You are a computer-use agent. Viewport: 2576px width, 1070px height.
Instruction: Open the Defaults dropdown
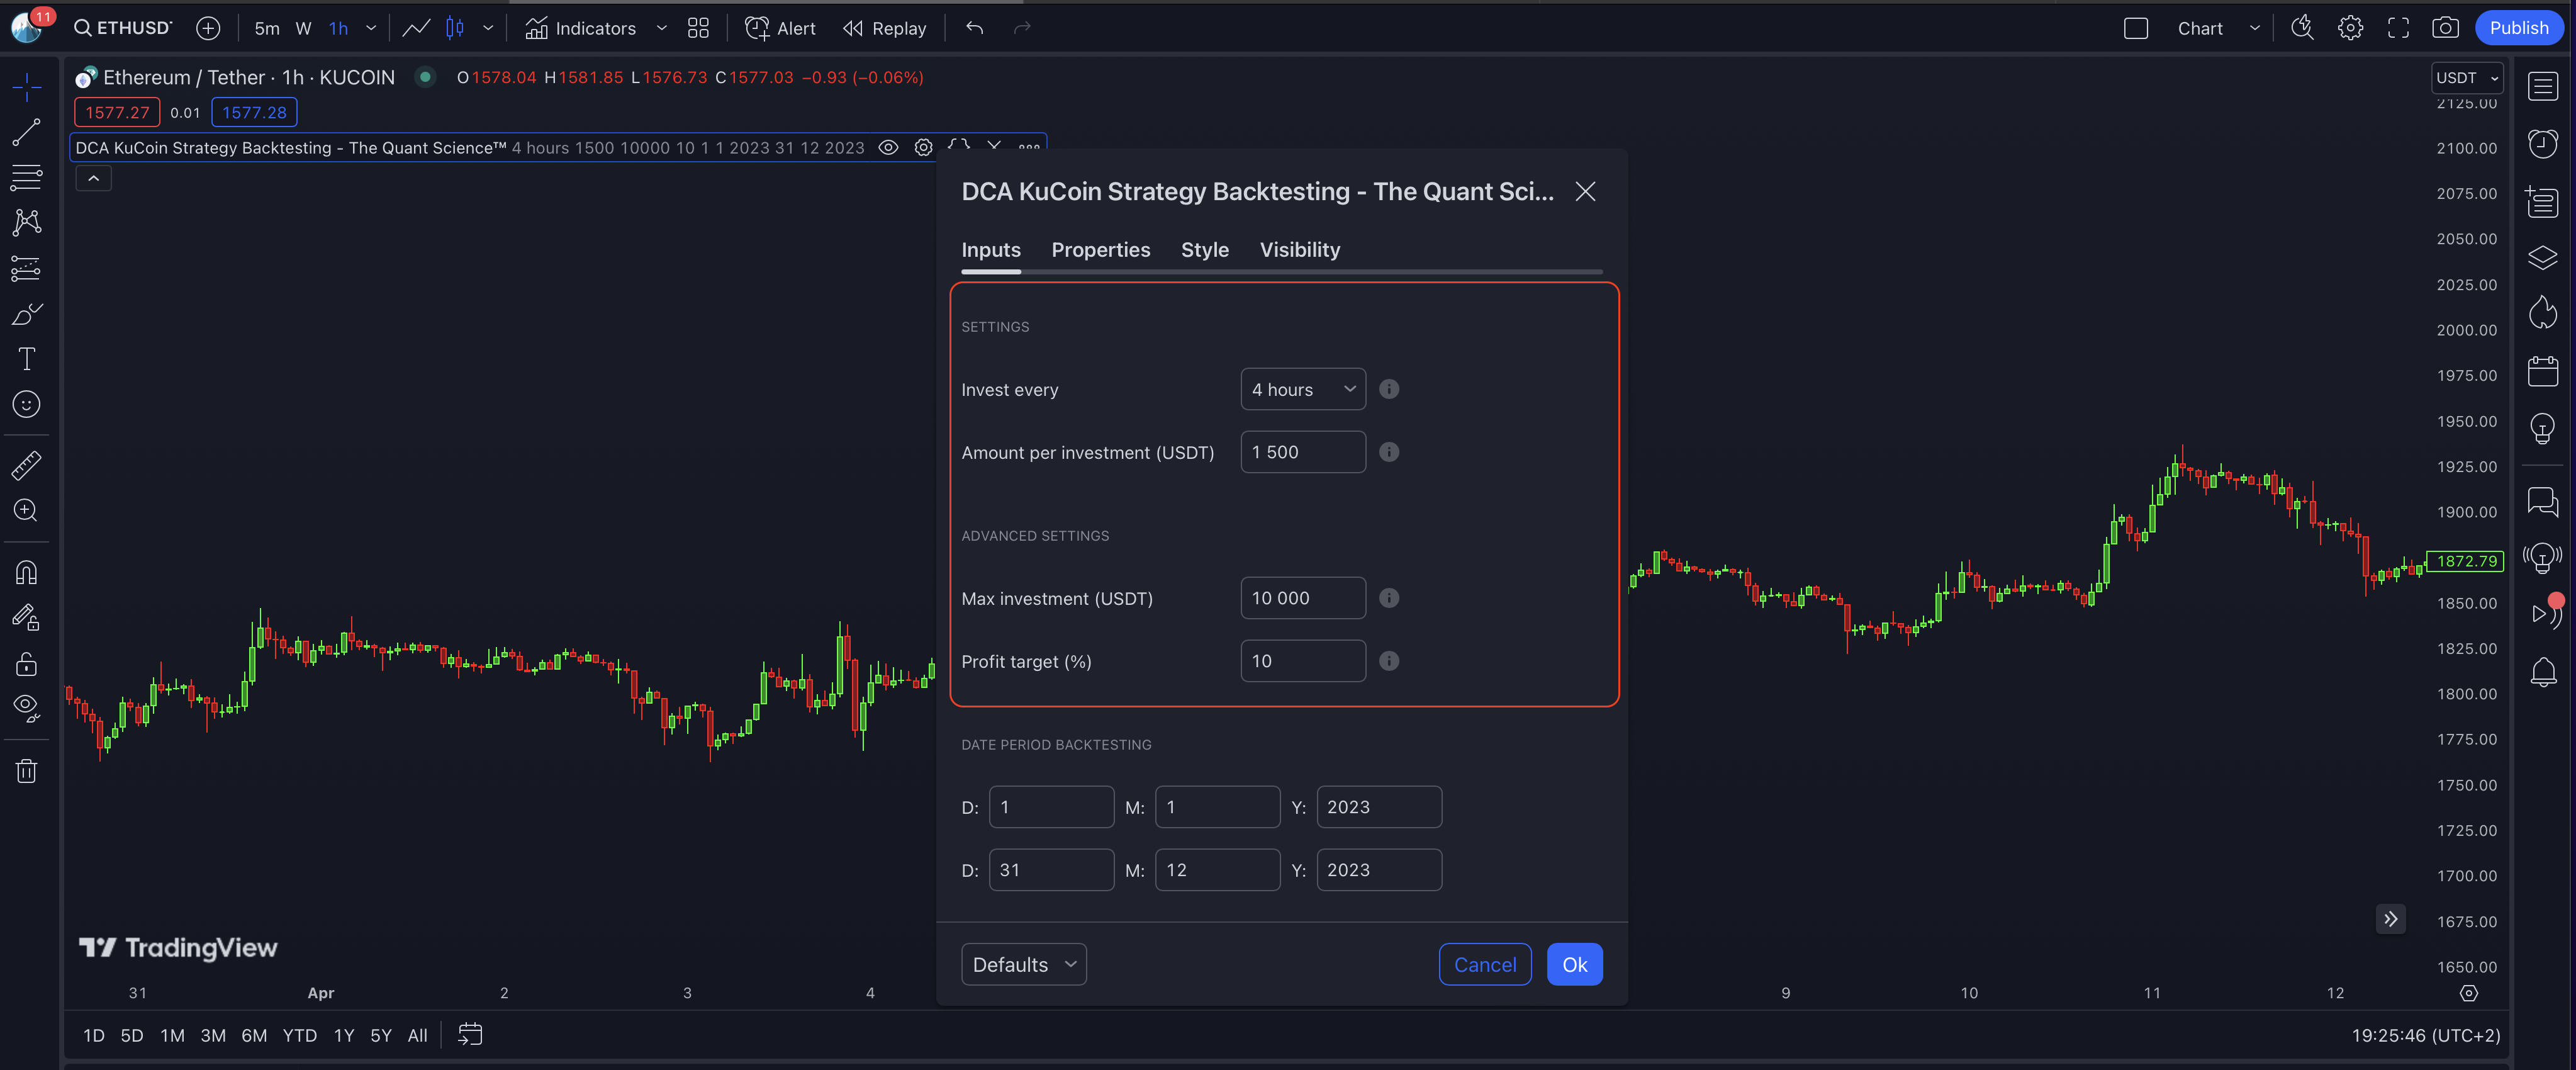point(1023,964)
